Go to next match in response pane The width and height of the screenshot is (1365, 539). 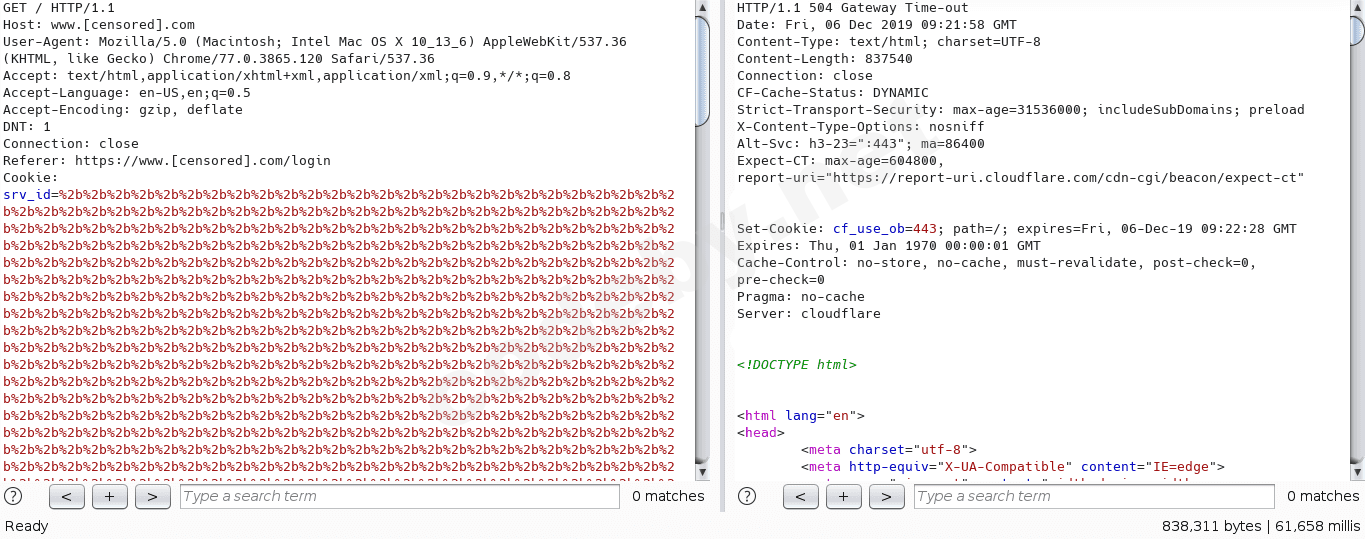coord(887,497)
